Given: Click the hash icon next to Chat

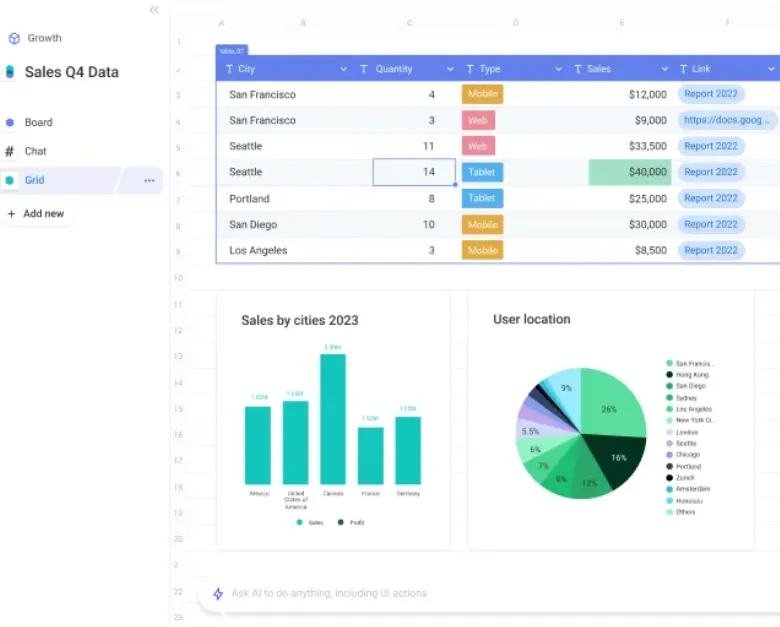Looking at the screenshot, I should [x=9, y=151].
